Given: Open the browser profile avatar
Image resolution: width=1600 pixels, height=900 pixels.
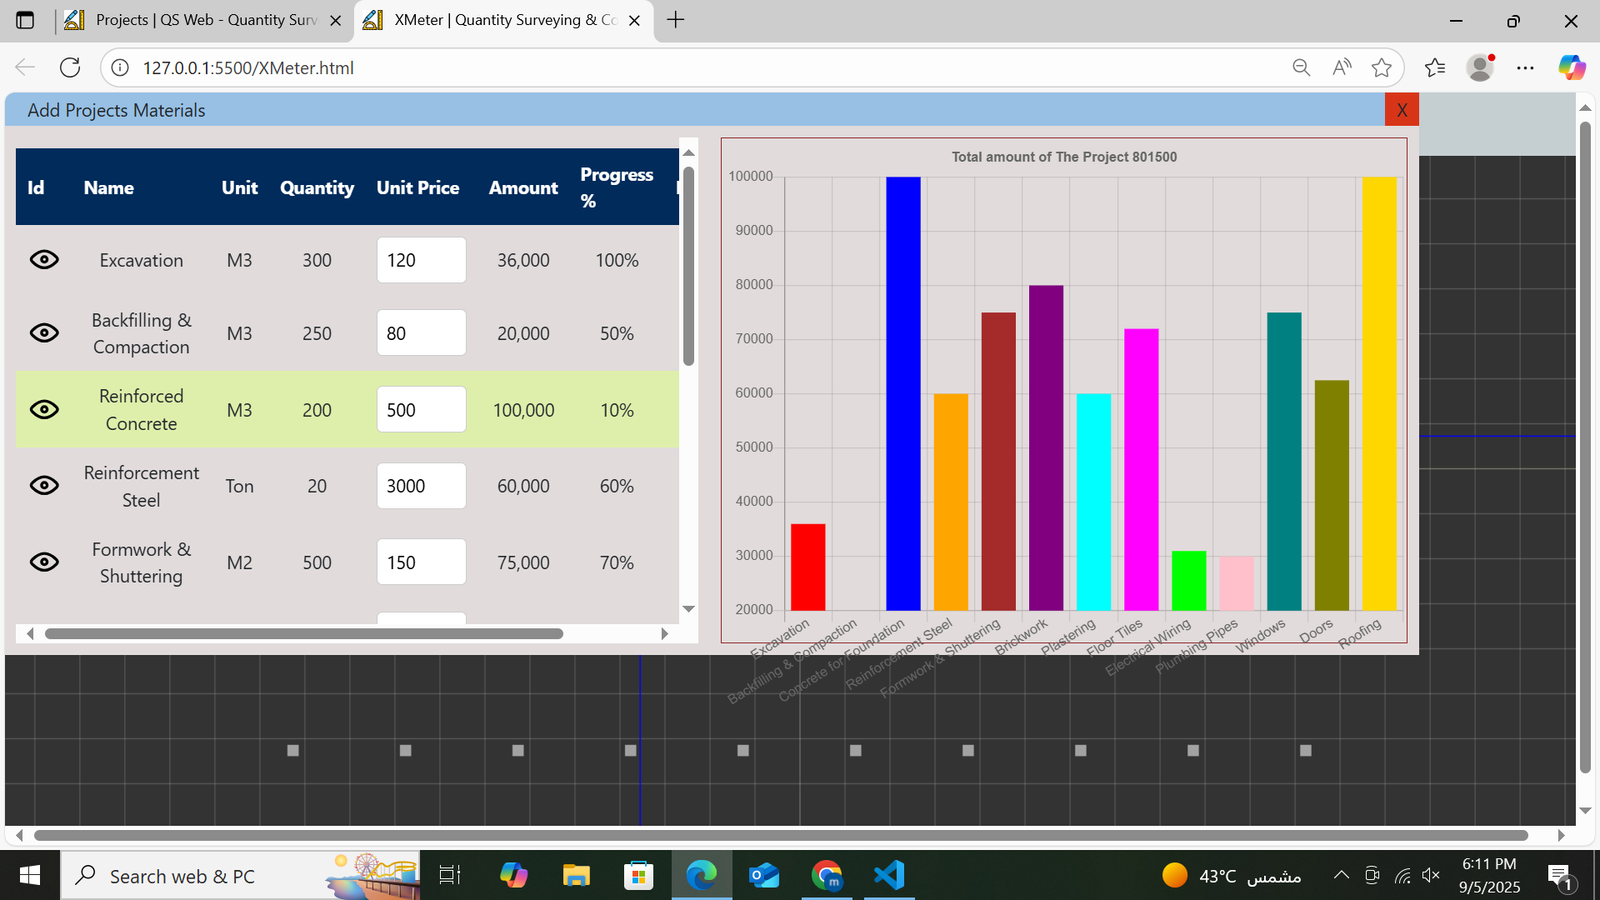Looking at the screenshot, I should tap(1480, 68).
